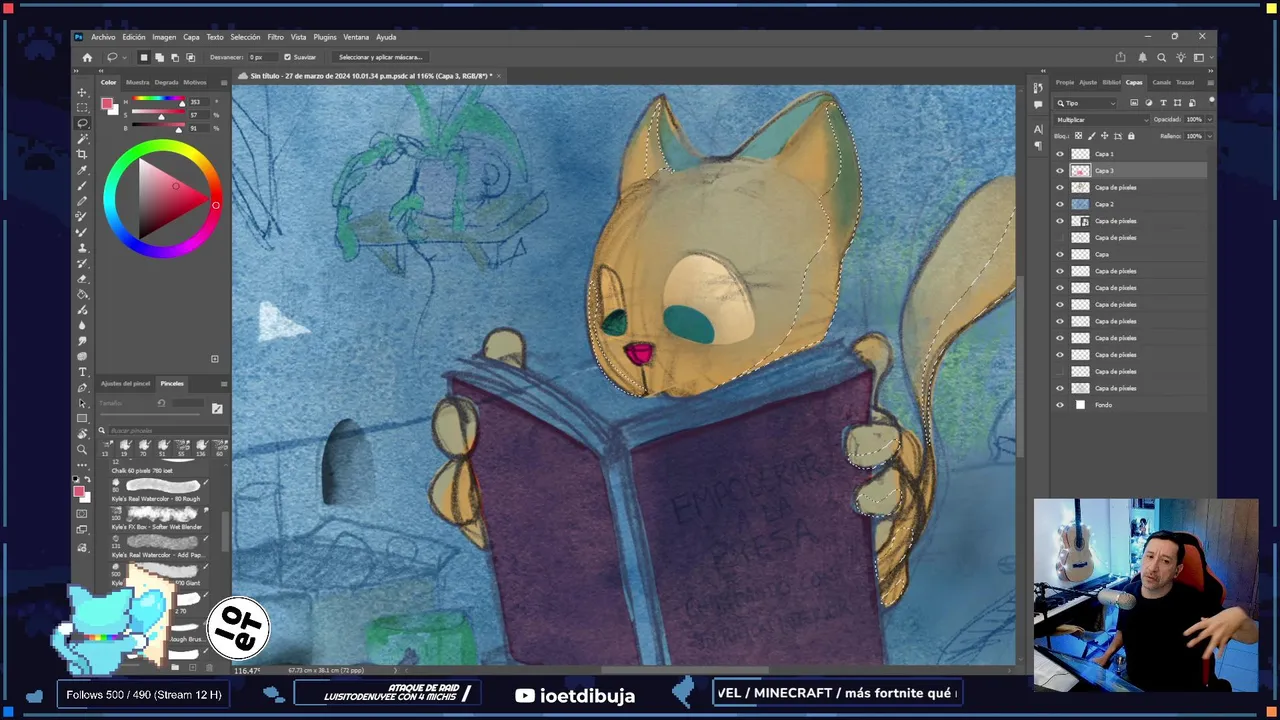This screenshot has height=720, width=1280.
Task: Select 'Add to selection' mode
Action: (159, 57)
